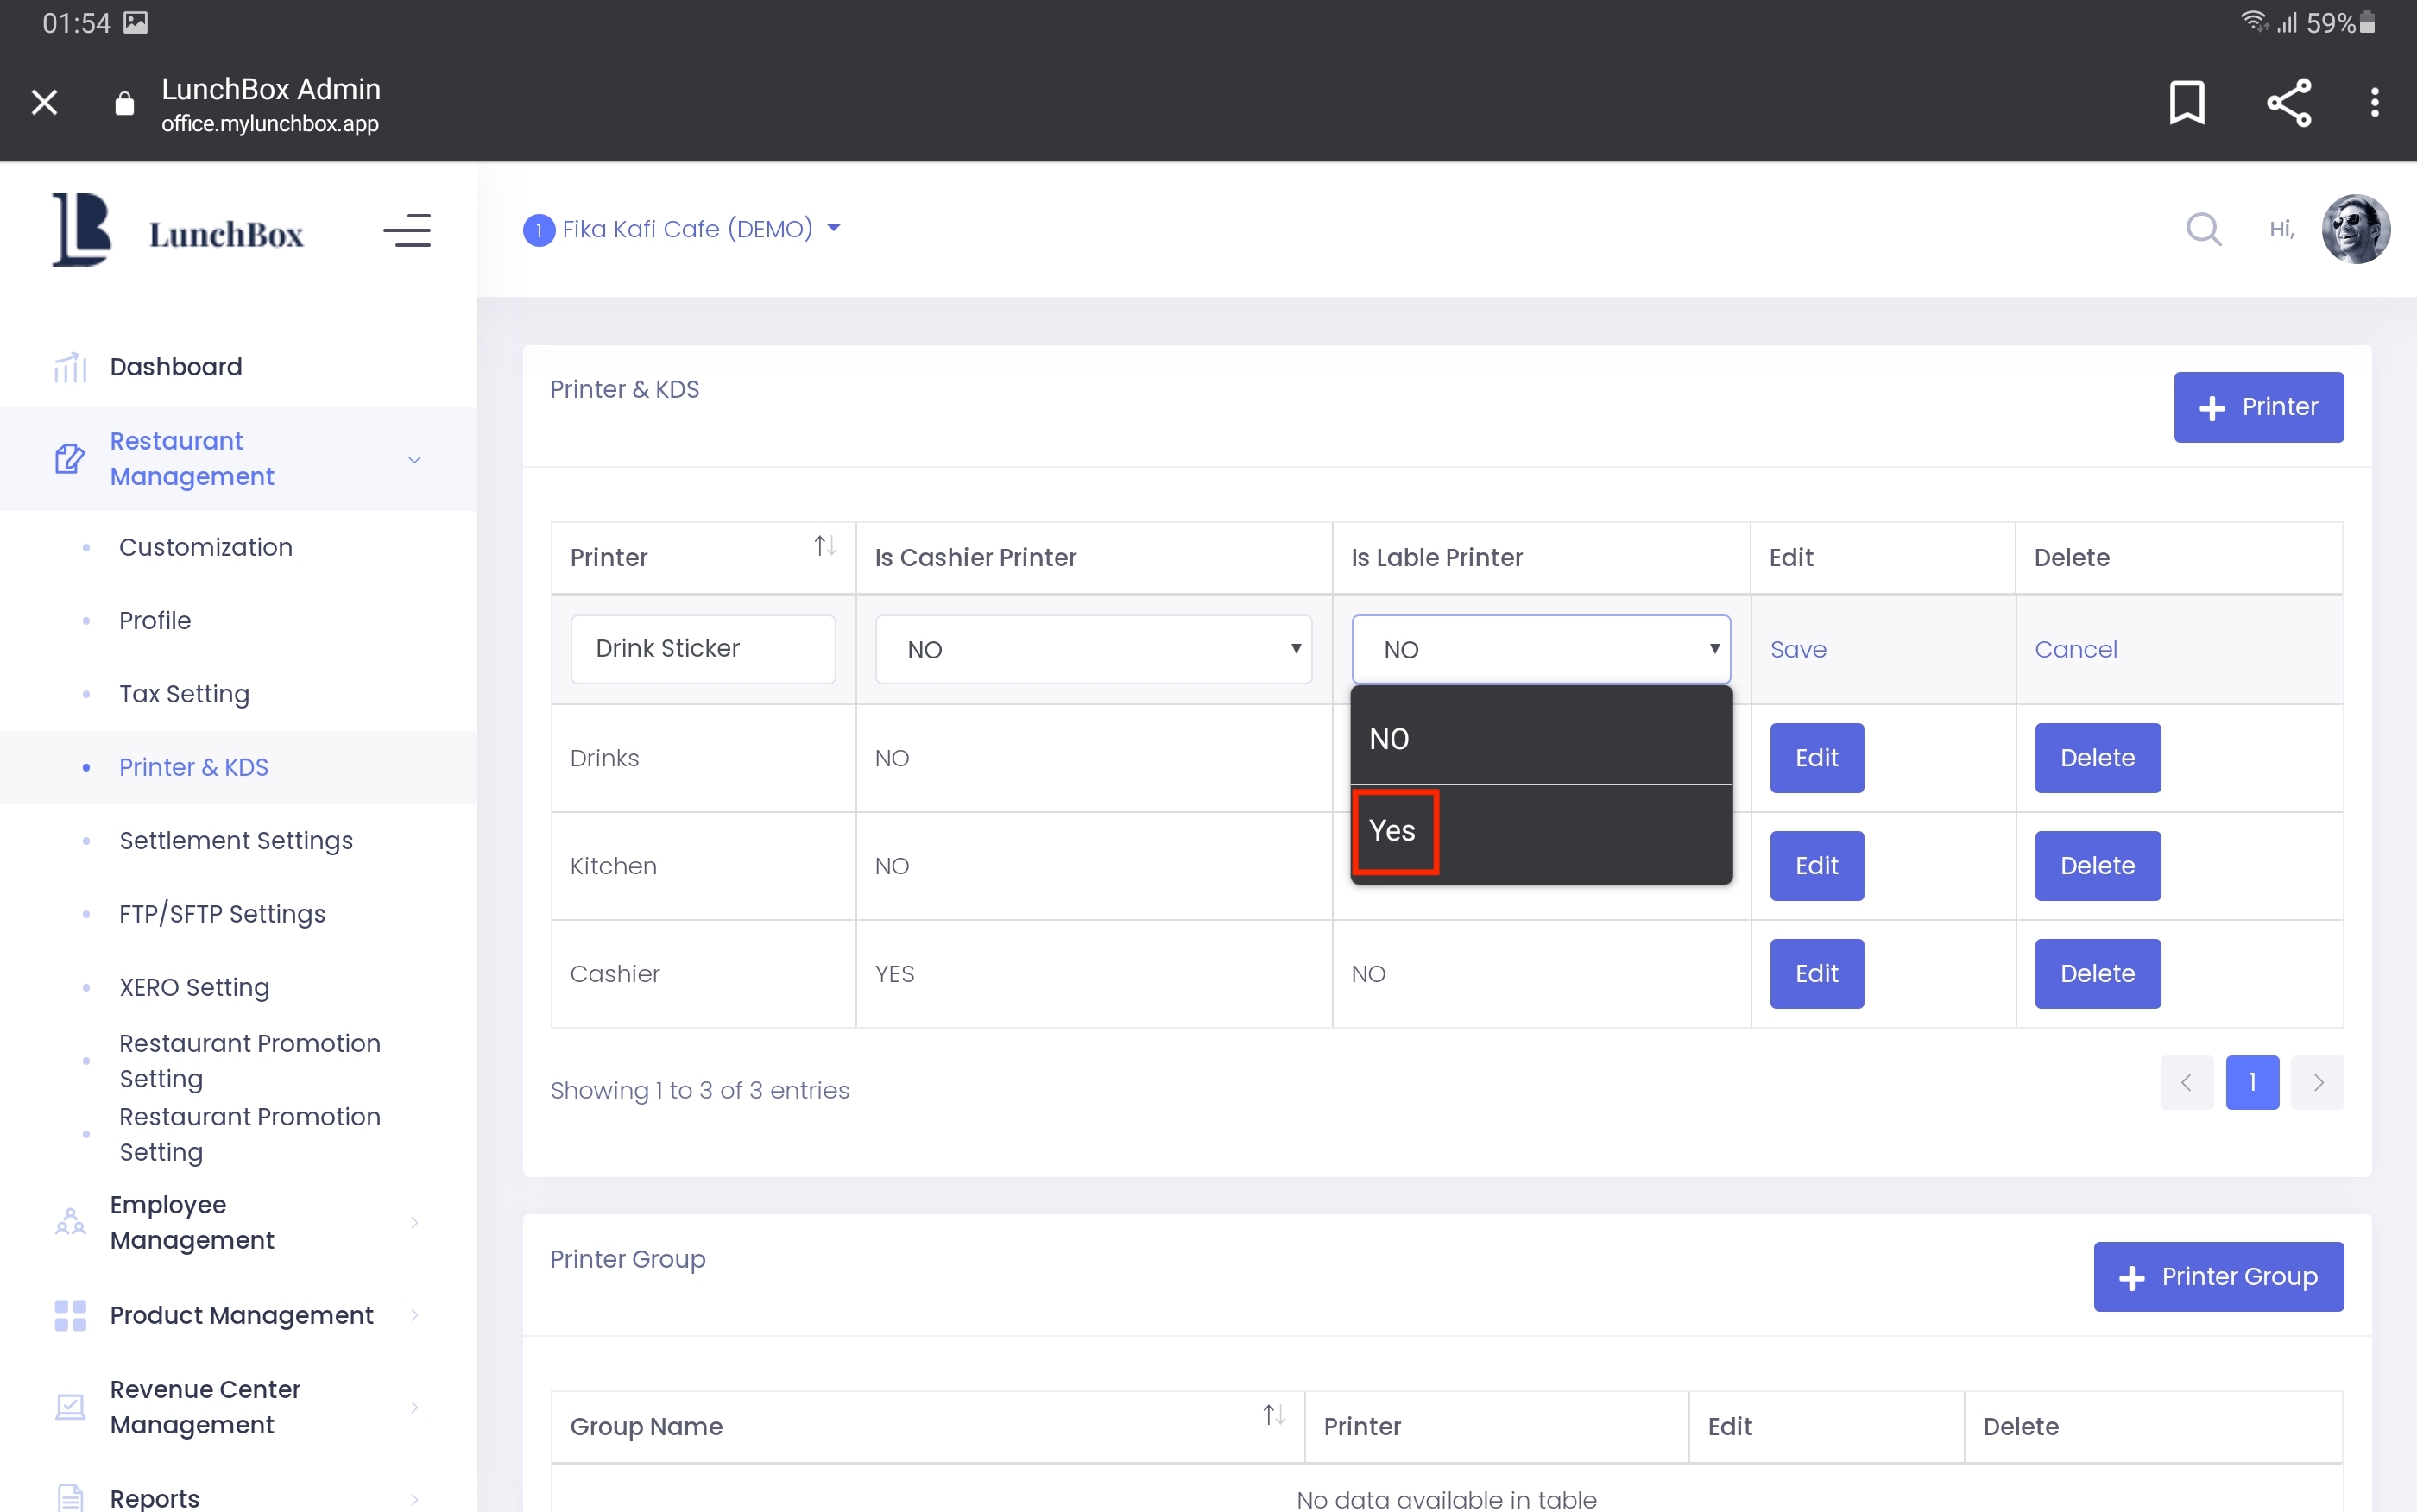The image size is (2417, 1512).
Task: Go to Tax Setting page
Action: pyautogui.click(x=184, y=693)
